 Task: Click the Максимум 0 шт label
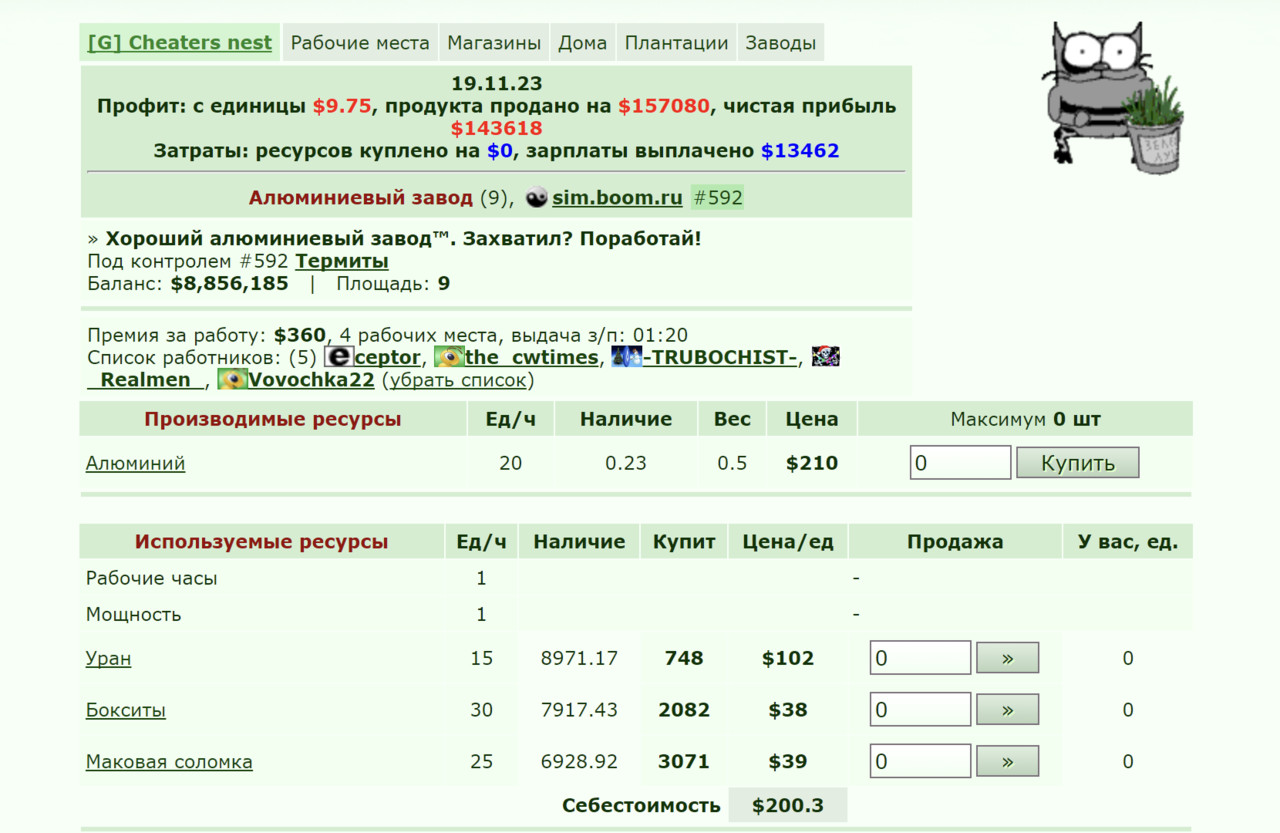tap(1025, 420)
